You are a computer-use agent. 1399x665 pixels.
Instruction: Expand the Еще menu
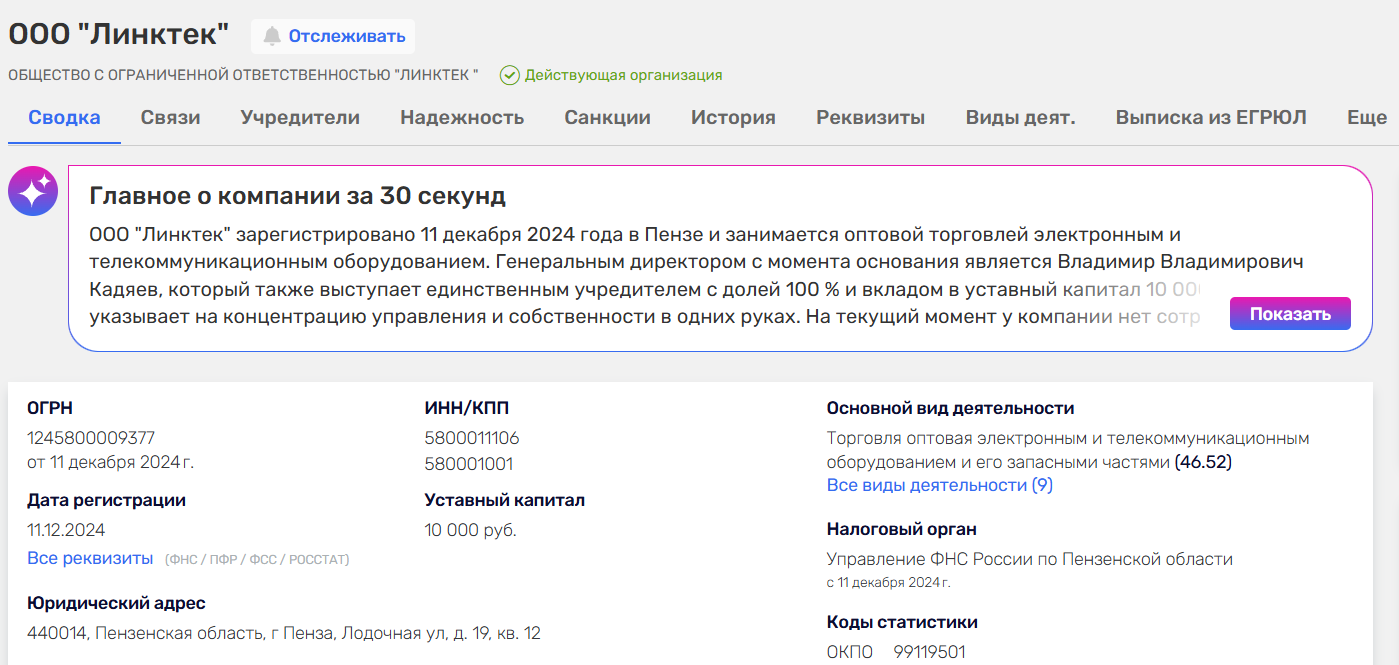(1366, 118)
